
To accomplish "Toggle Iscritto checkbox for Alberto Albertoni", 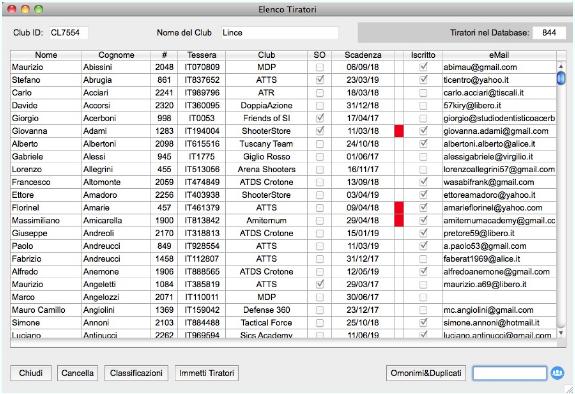I will point(424,143).
